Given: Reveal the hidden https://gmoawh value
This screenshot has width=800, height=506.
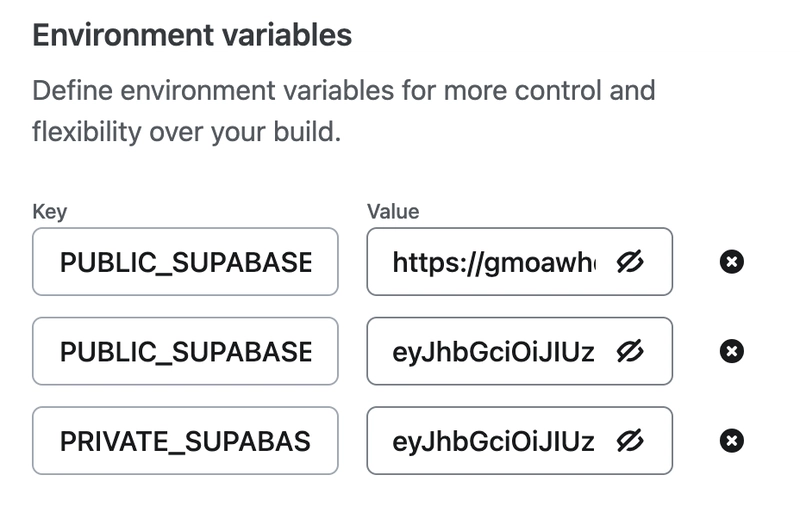Looking at the screenshot, I should (x=630, y=262).
